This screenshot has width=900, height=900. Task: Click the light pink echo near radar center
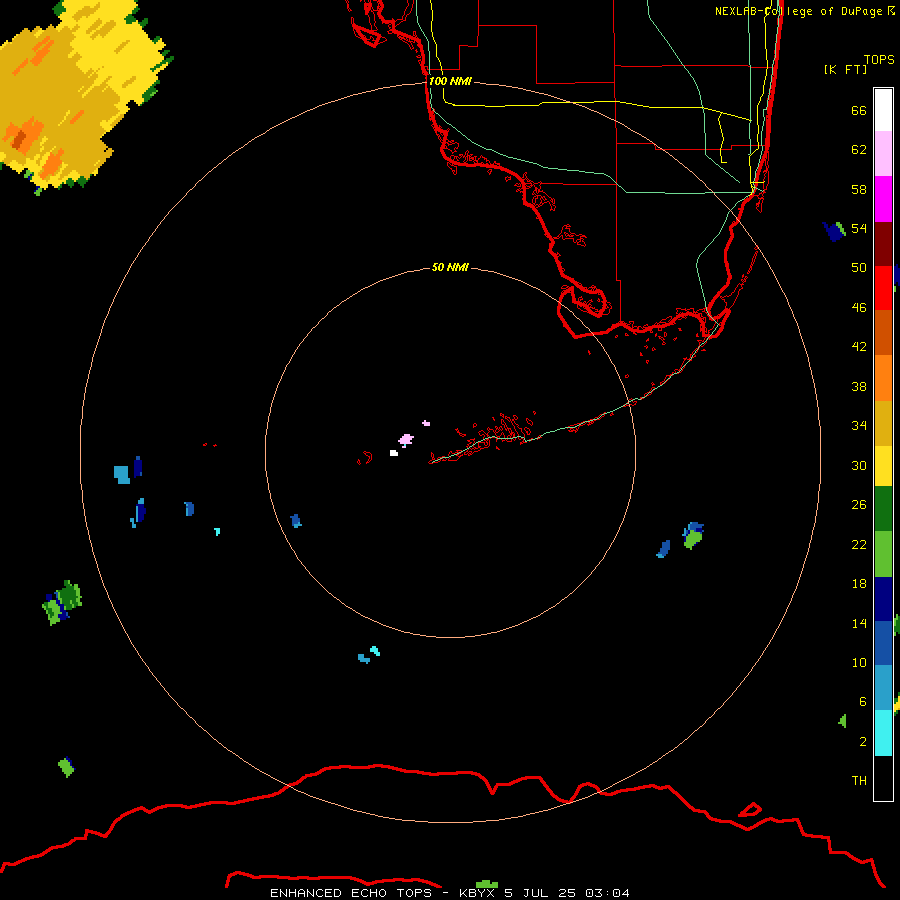(x=406, y=440)
